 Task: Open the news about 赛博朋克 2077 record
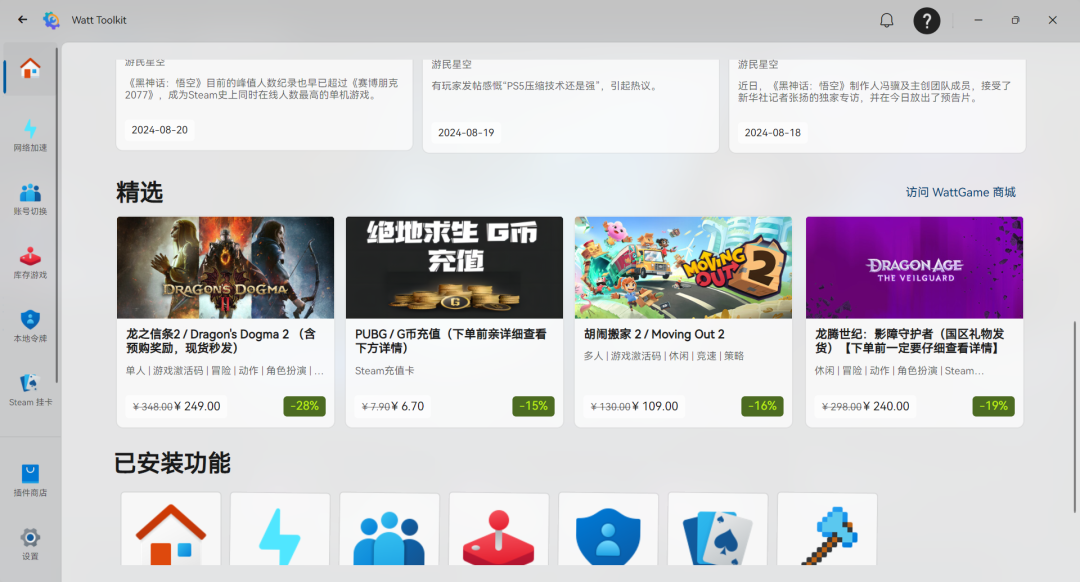(264, 103)
